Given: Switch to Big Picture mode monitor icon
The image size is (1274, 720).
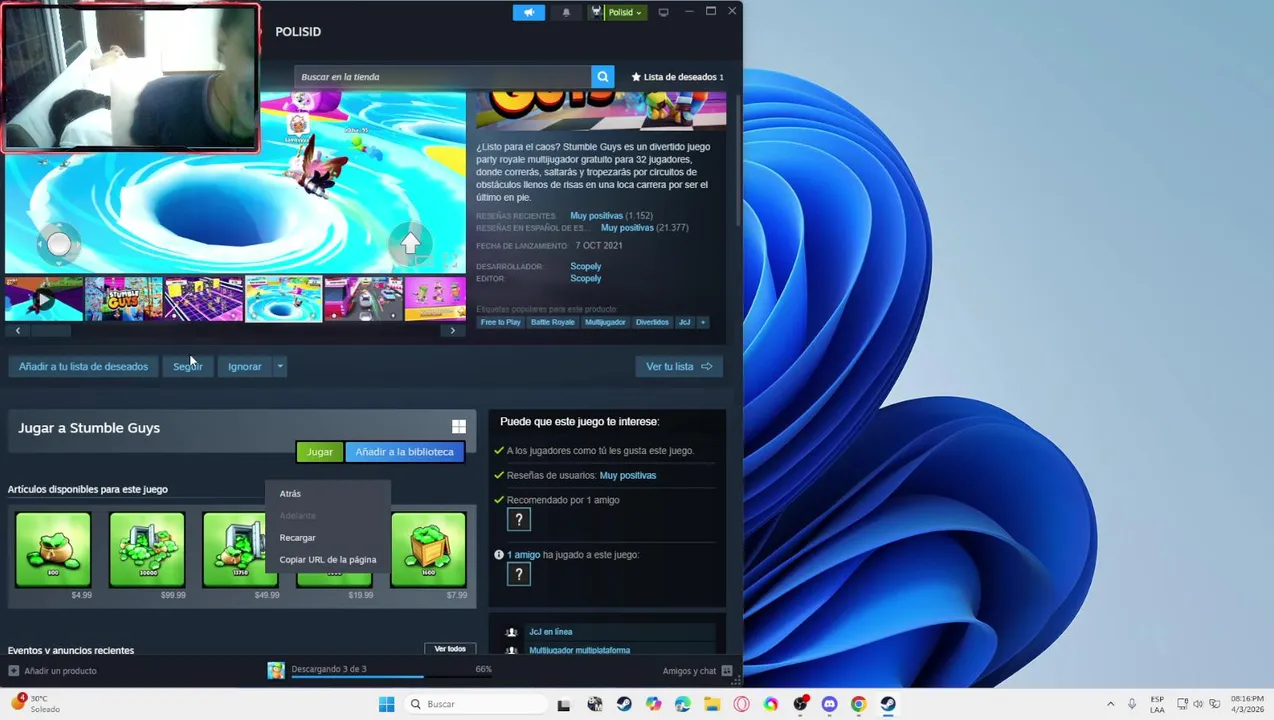Looking at the screenshot, I should point(663,12).
